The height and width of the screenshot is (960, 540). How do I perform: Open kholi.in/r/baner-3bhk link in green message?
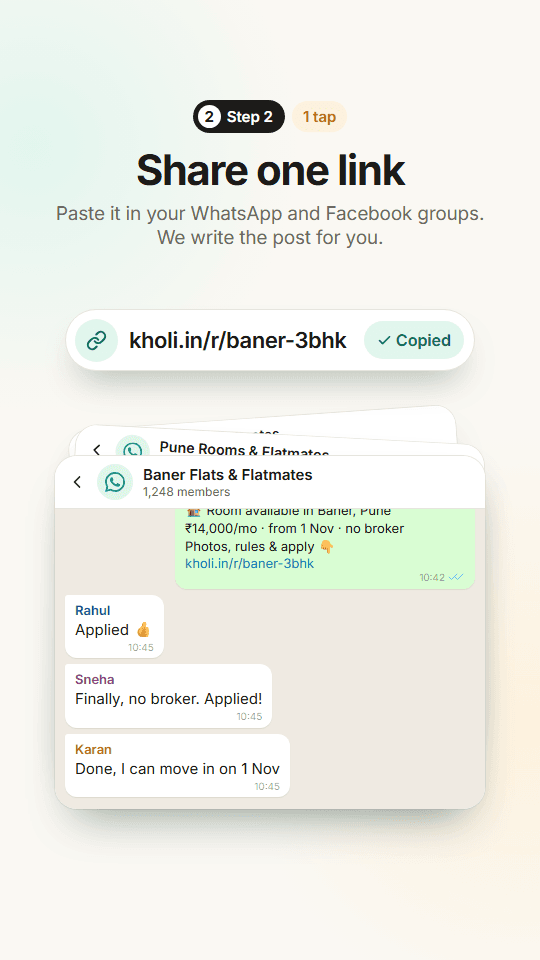(x=249, y=563)
